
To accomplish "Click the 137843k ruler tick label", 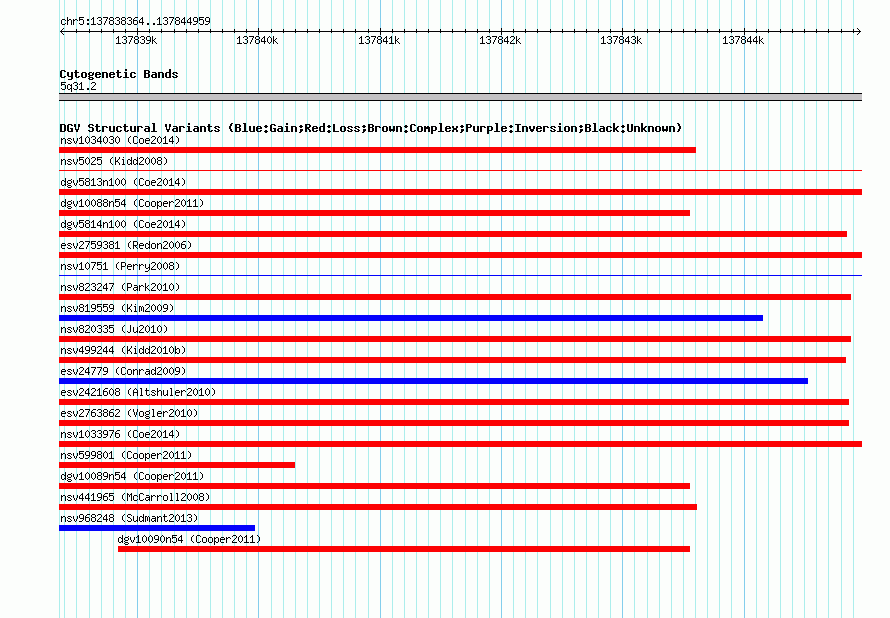I will tap(621, 41).
